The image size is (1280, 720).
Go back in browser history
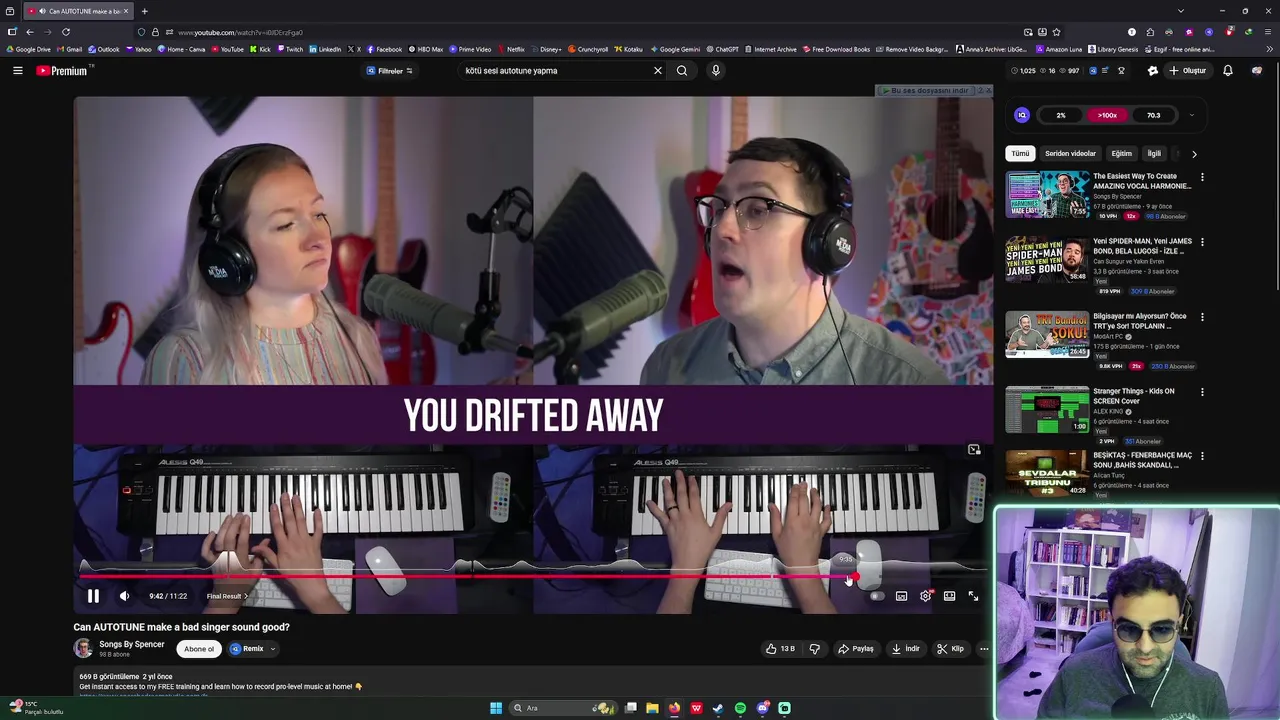(29, 32)
